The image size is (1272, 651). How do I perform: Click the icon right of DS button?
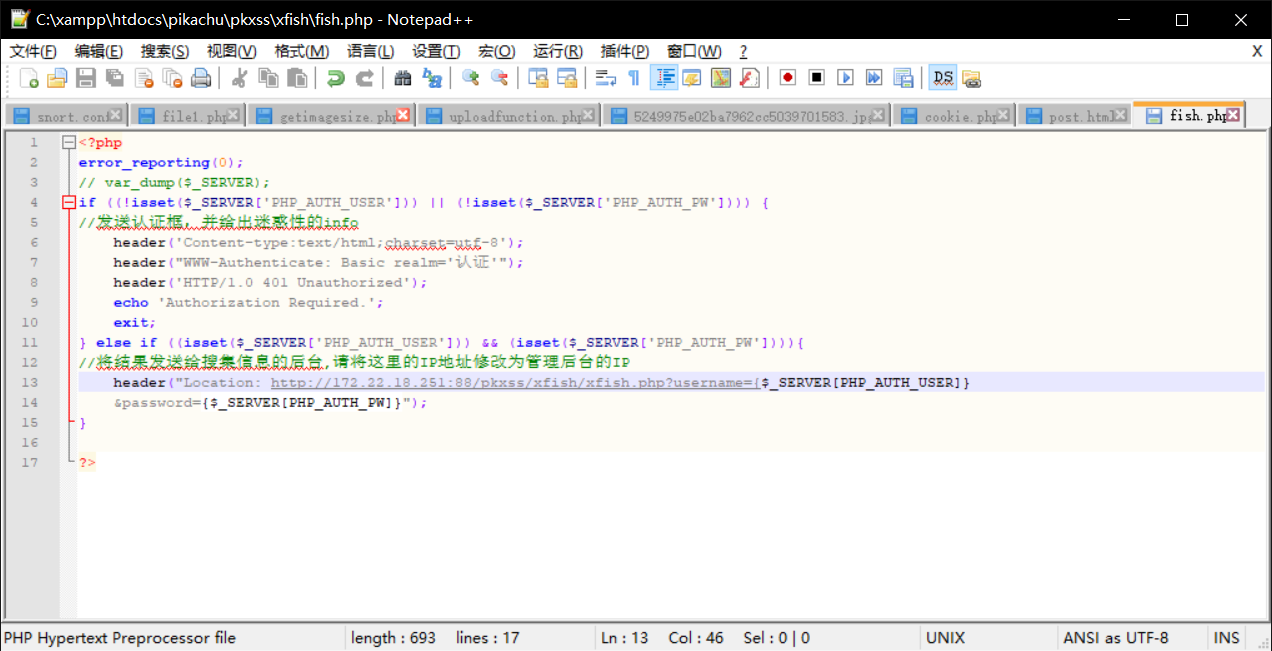click(971, 78)
